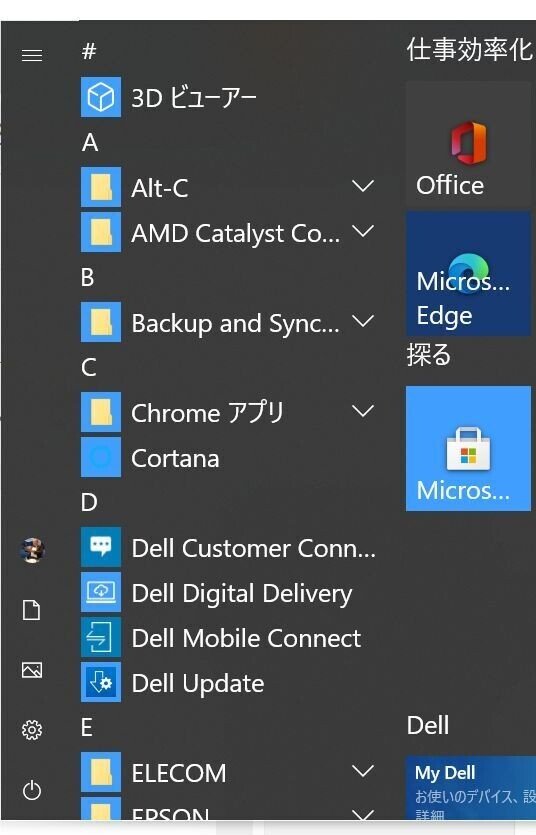Expand the Backup and Sync chevron
The image size is (536, 835).
tap(363, 321)
